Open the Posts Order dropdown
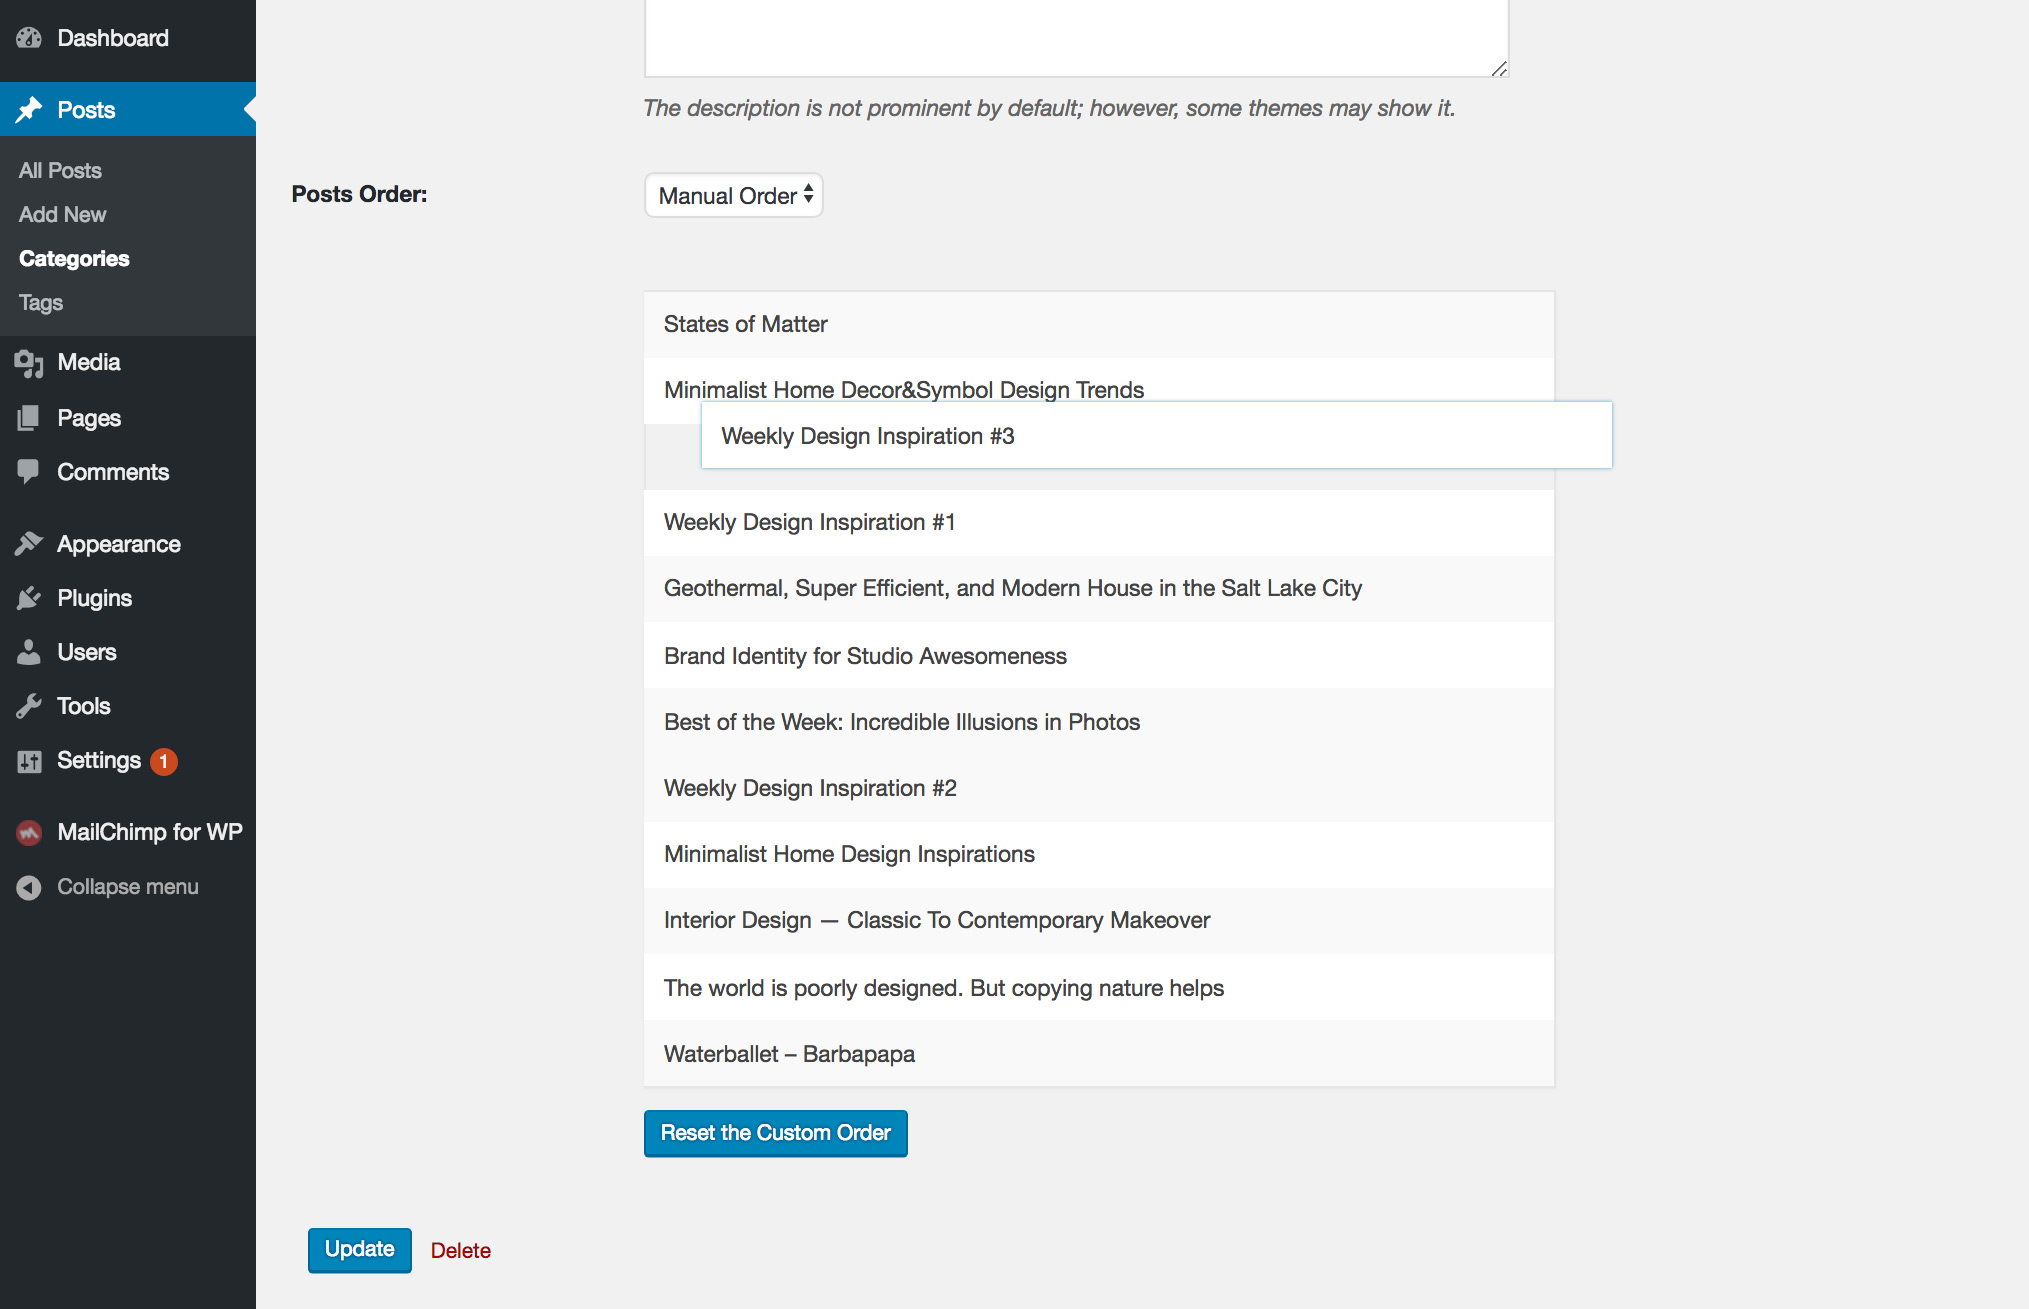The image size is (2029, 1309). 733,195
